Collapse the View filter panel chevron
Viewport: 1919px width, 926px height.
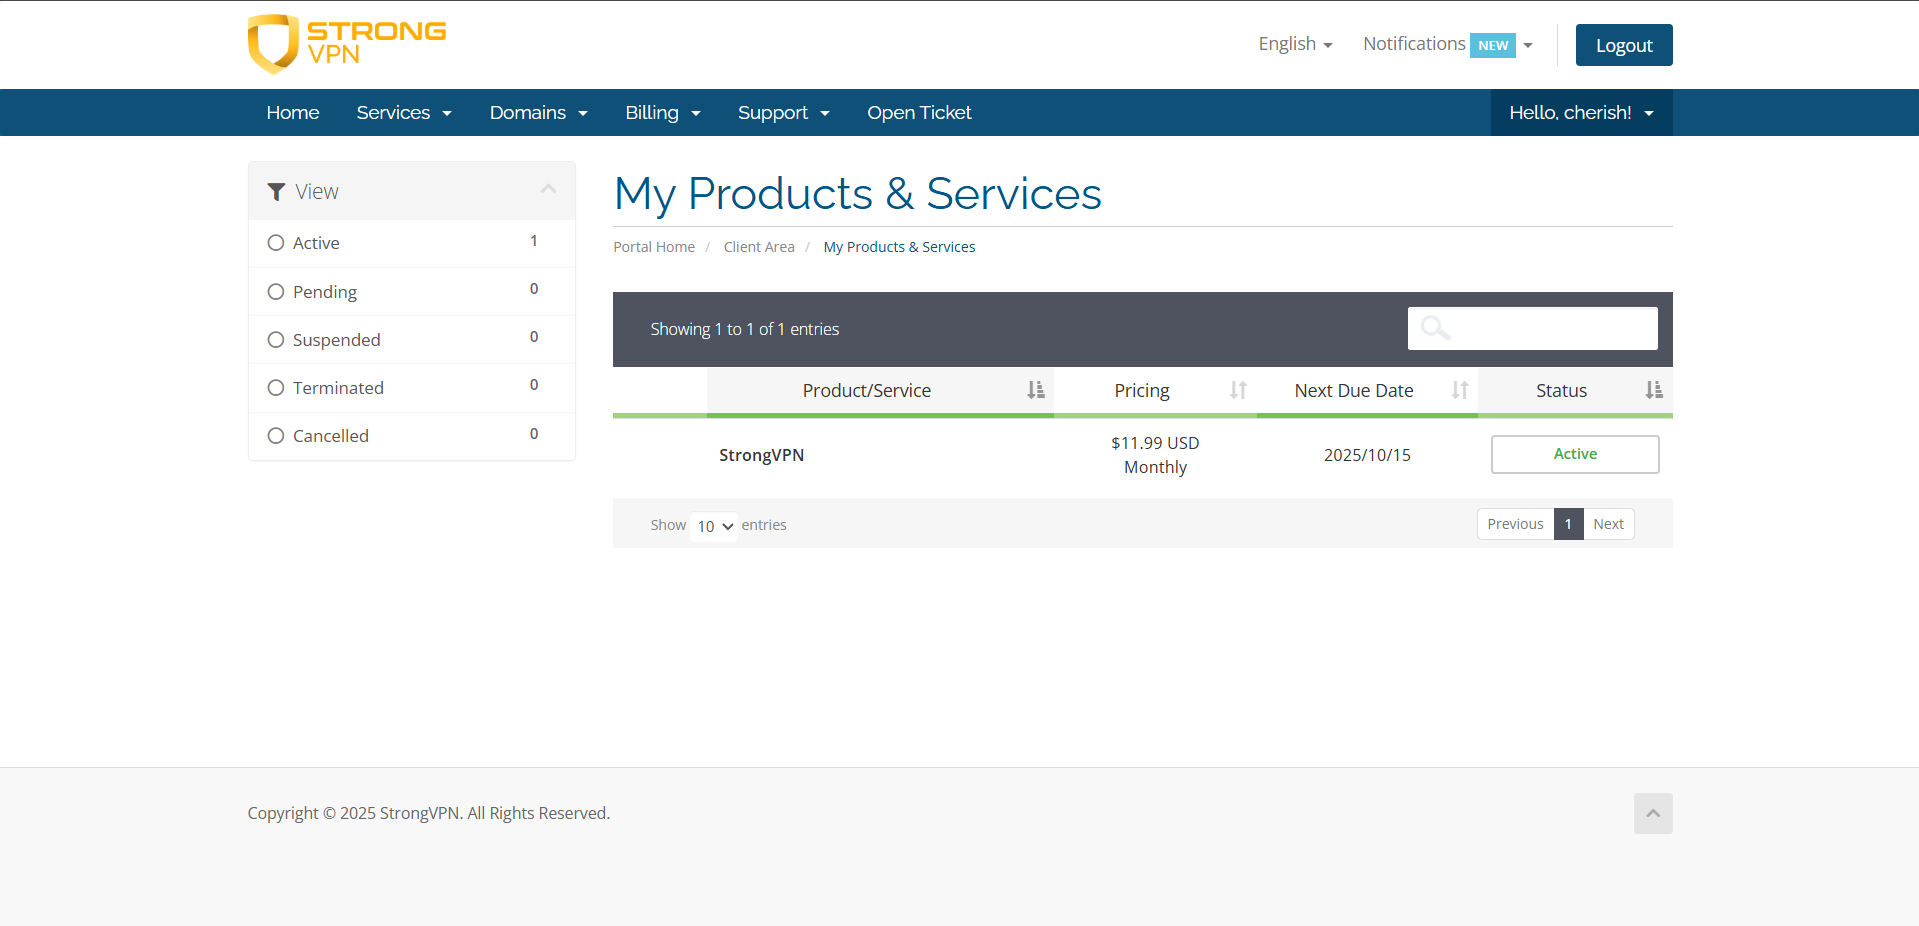tap(548, 189)
